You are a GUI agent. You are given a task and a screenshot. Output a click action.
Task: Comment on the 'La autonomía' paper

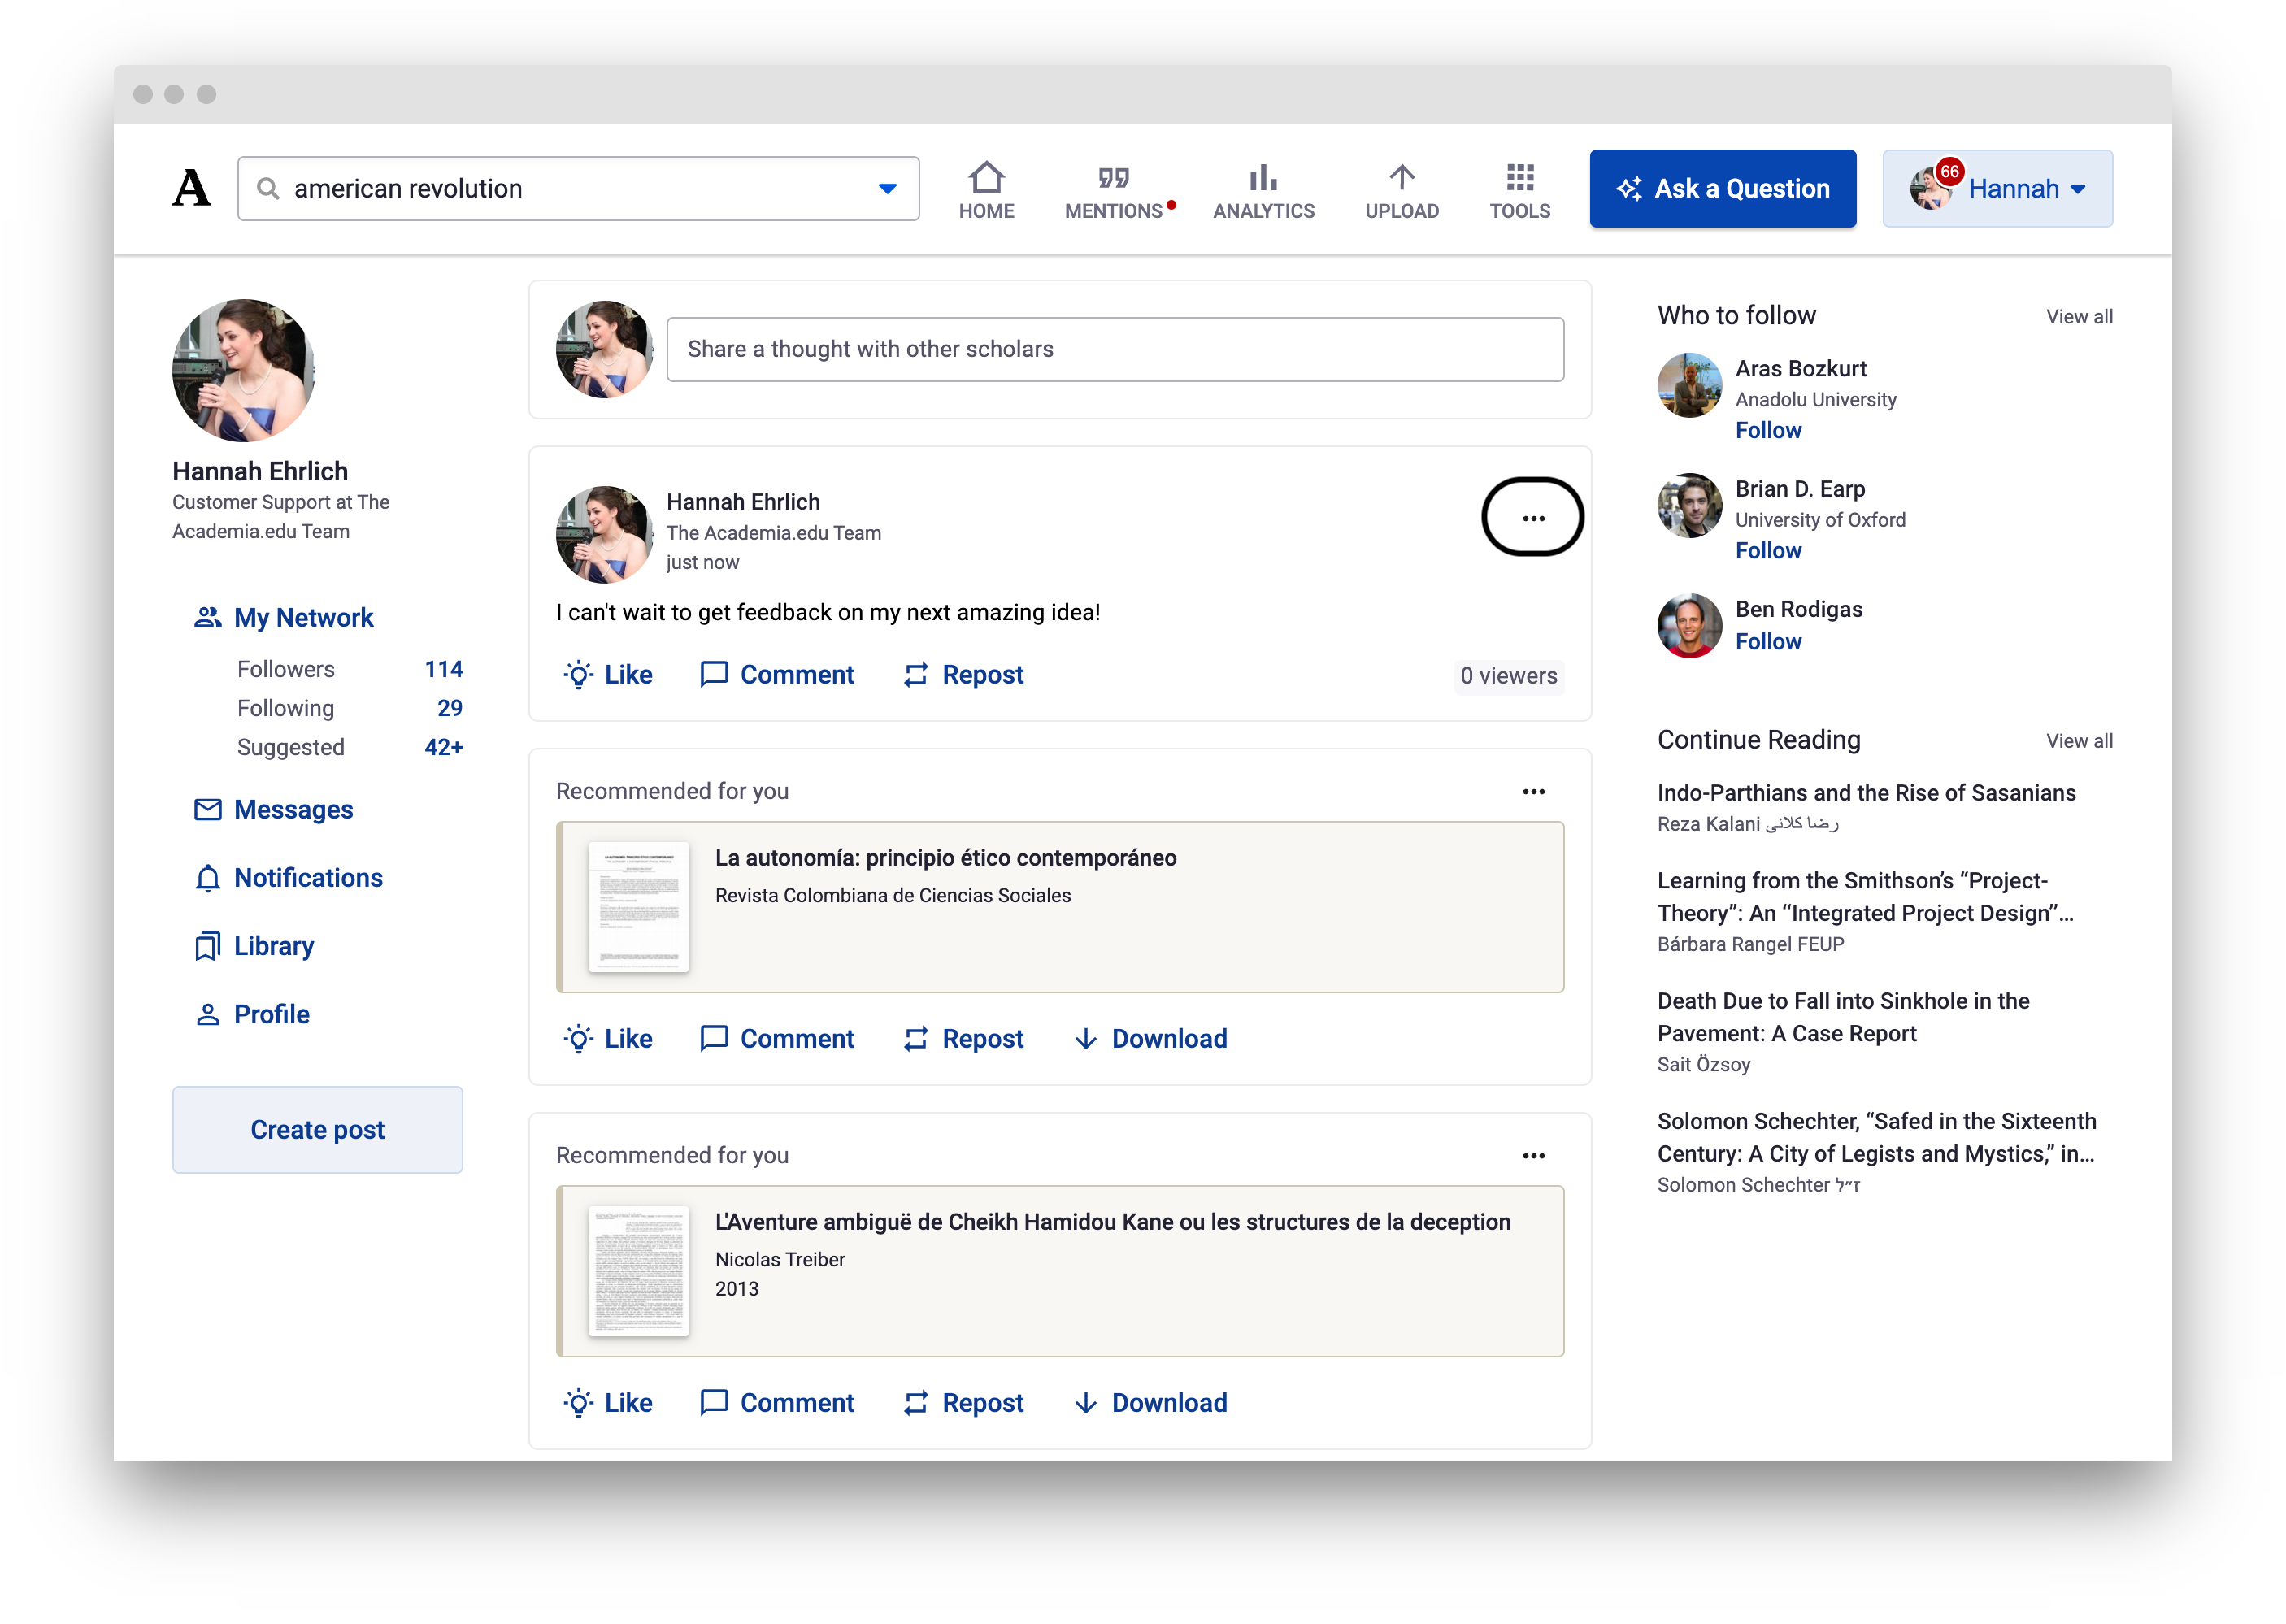pyautogui.click(x=777, y=1038)
